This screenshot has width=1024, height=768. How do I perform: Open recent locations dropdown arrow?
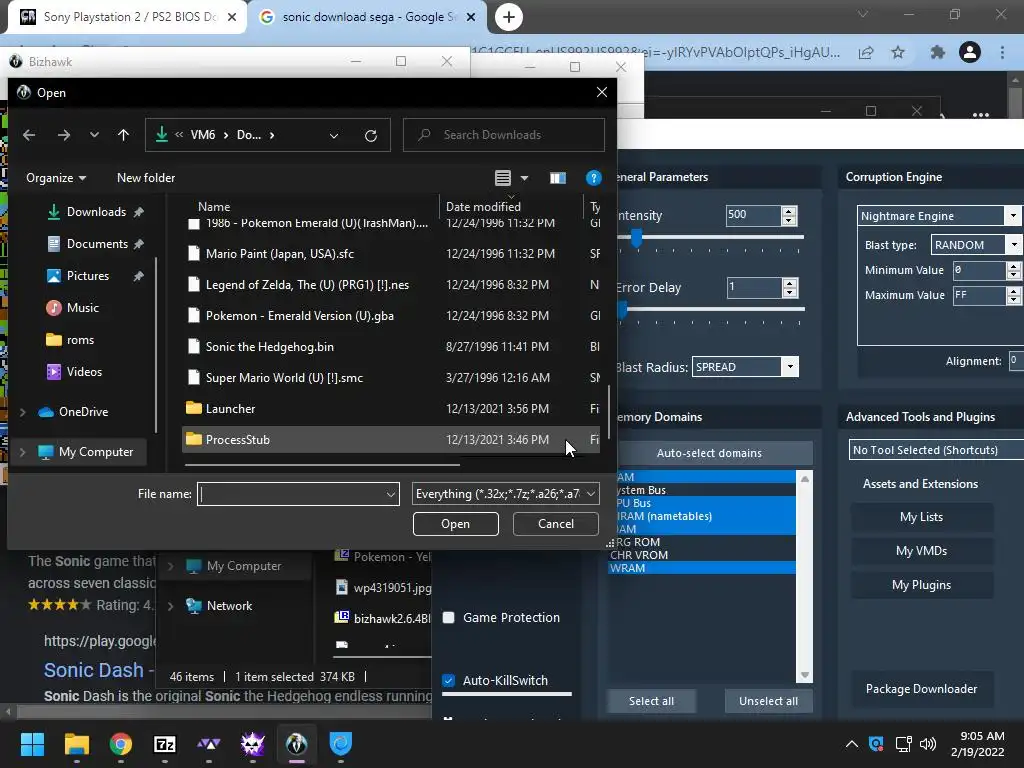(94, 135)
